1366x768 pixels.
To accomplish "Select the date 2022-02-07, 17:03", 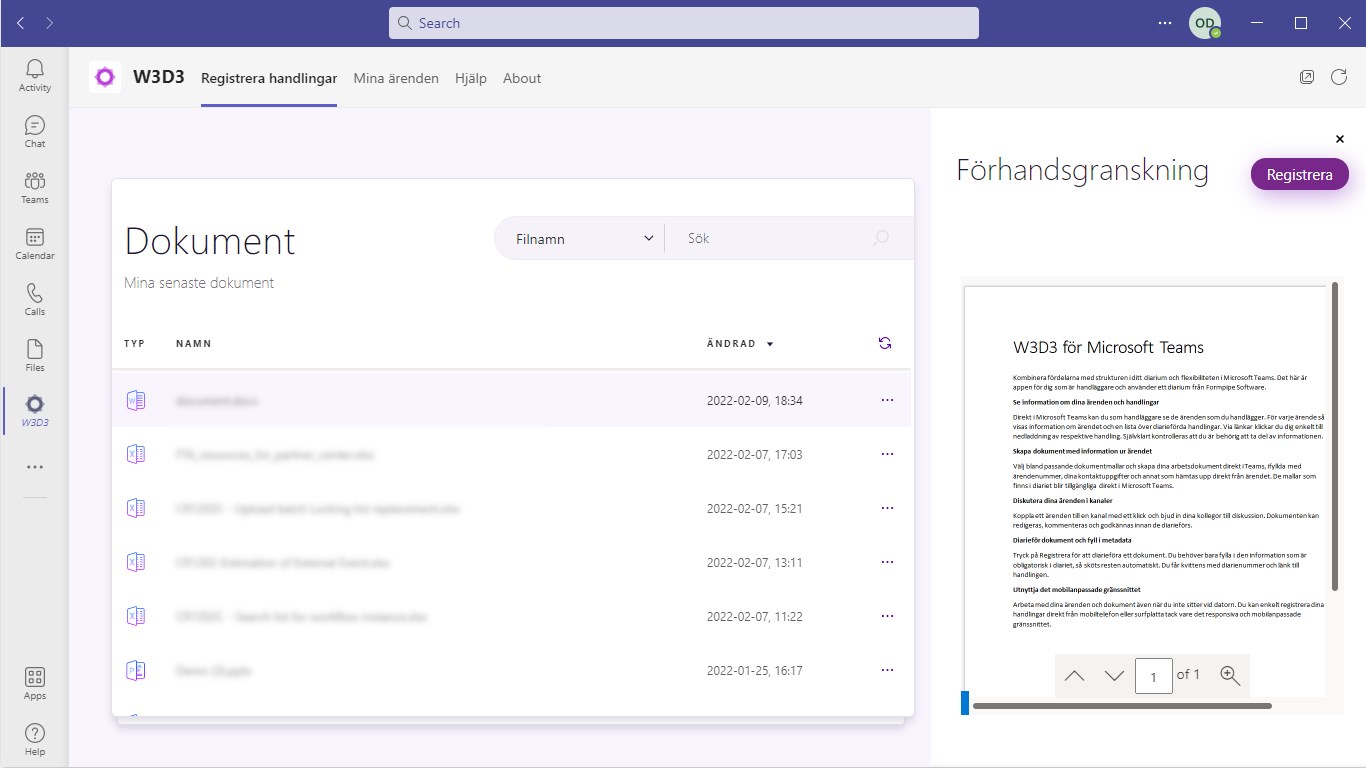I will point(755,455).
